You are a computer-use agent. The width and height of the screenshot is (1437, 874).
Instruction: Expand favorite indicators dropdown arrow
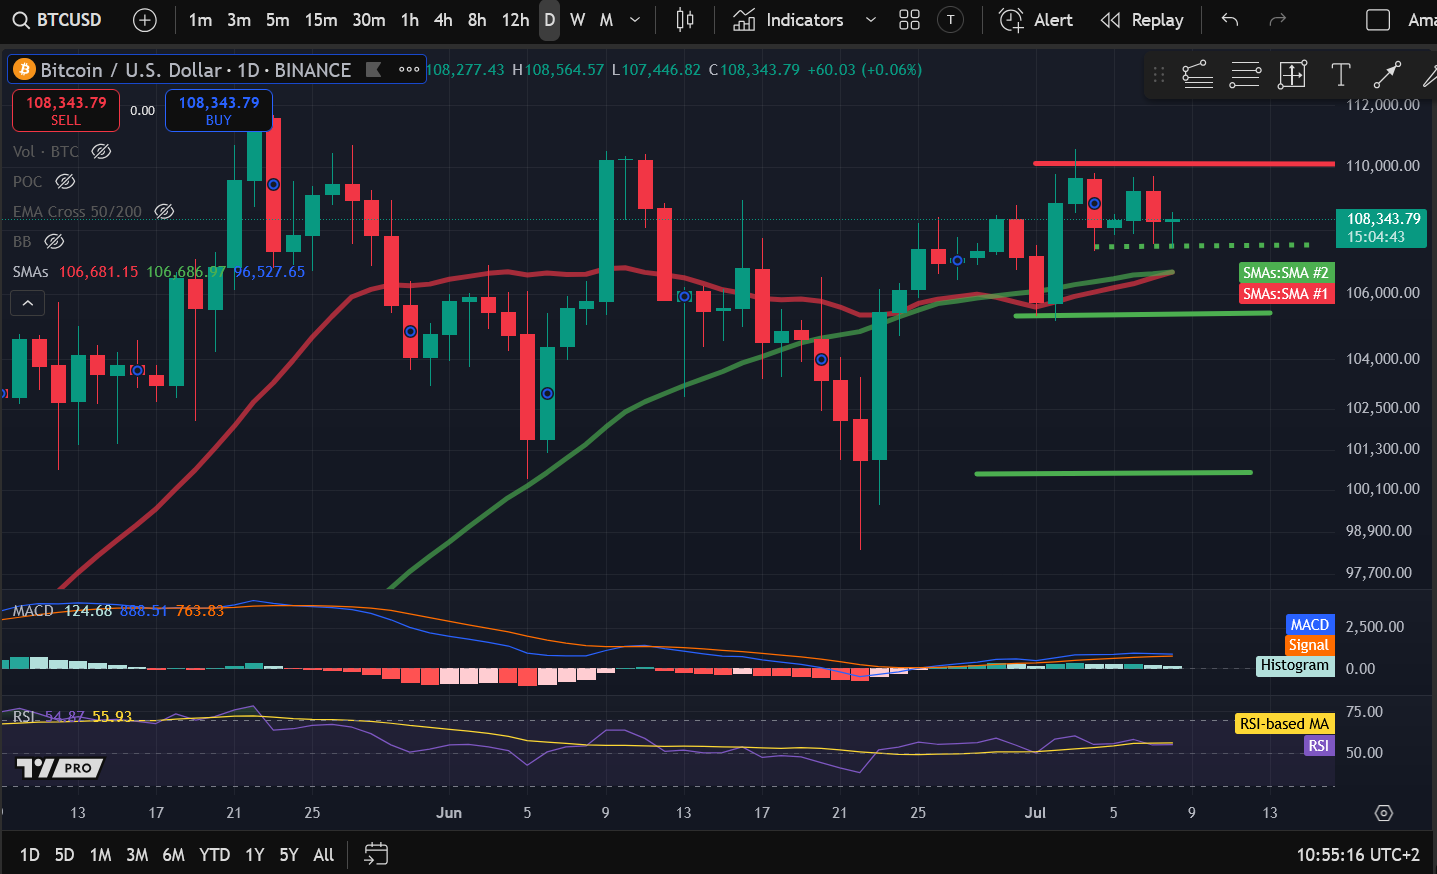(870, 20)
